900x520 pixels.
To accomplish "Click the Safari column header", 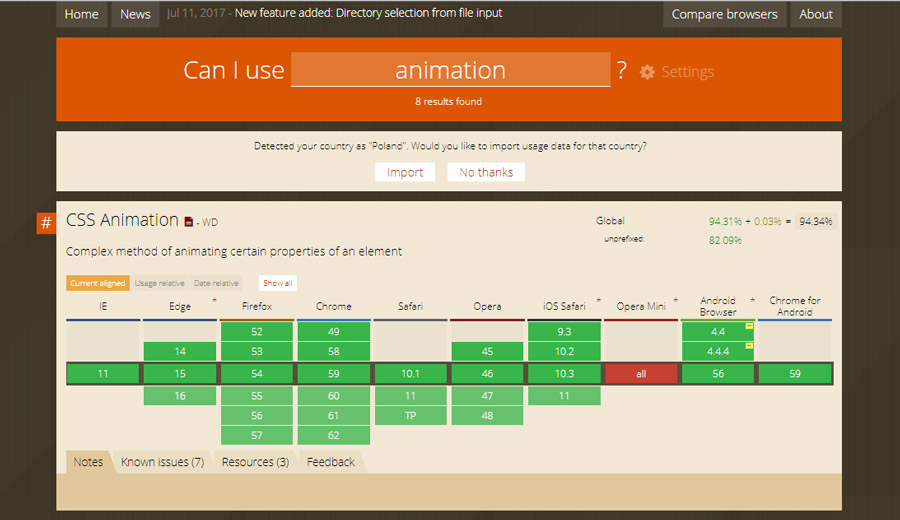I will tap(410, 306).
